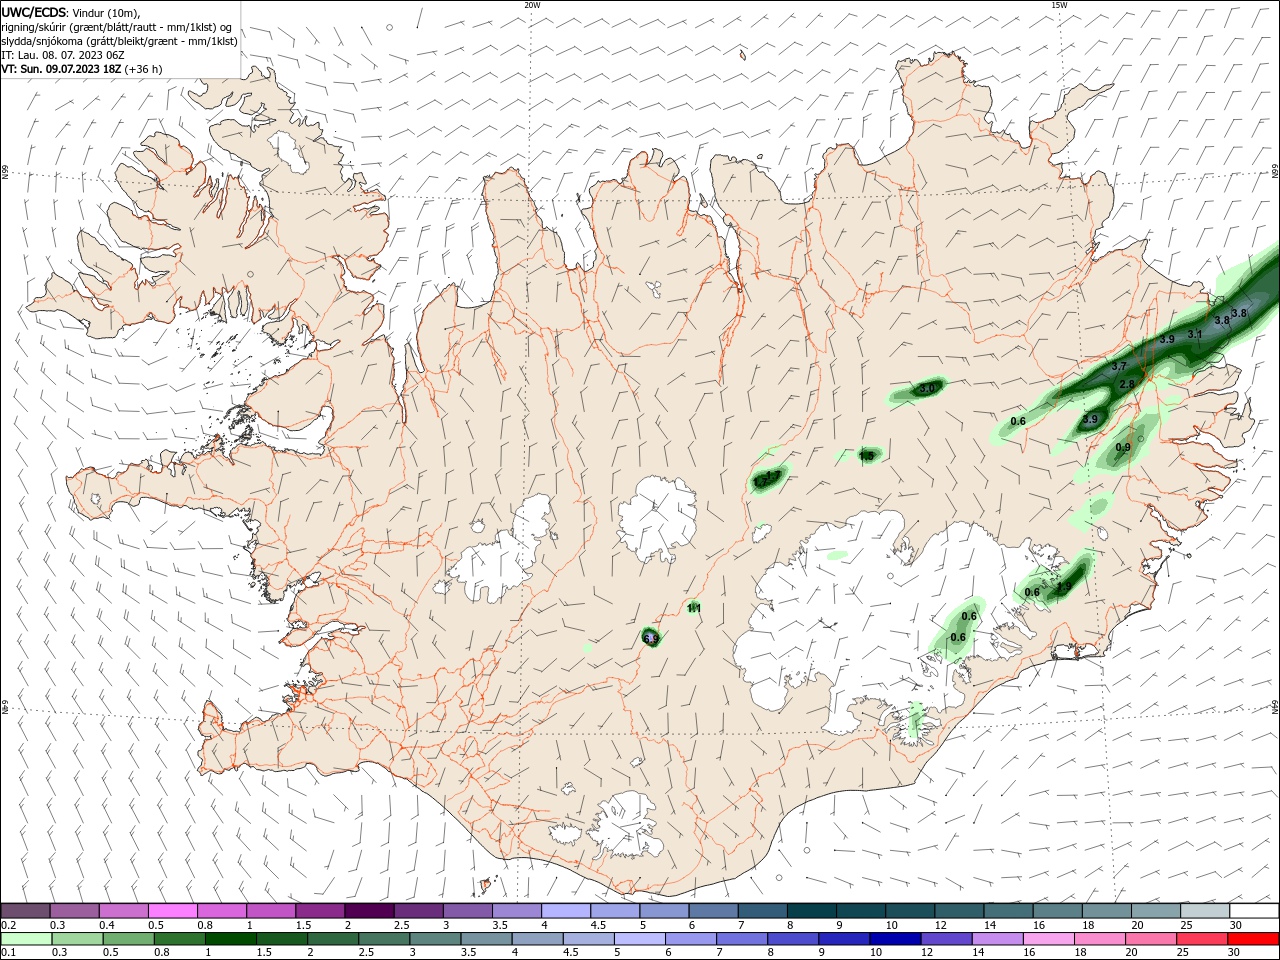
Task: Click the bright pink 0.5–0.8 snow legend swatch
Action: coord(172,910)
